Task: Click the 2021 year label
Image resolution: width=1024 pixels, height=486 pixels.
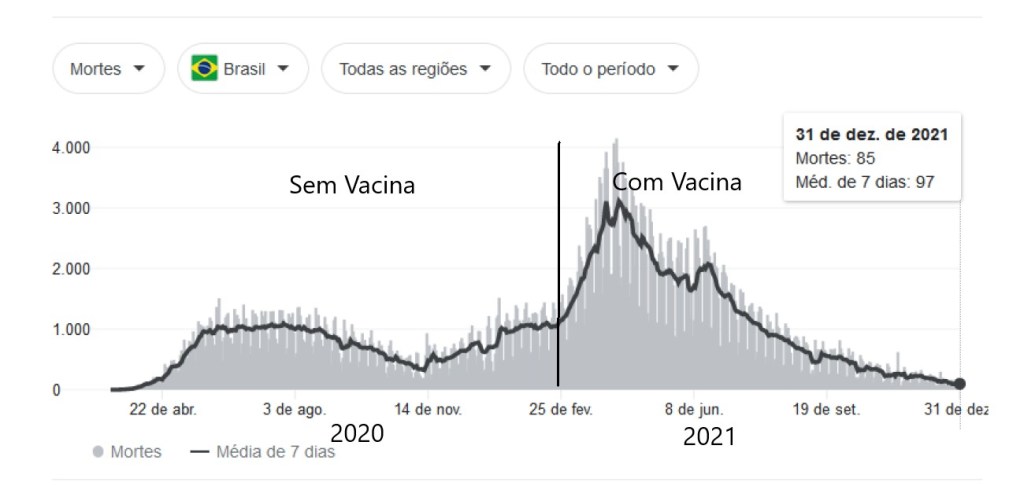Action: [x=709, y=437]
